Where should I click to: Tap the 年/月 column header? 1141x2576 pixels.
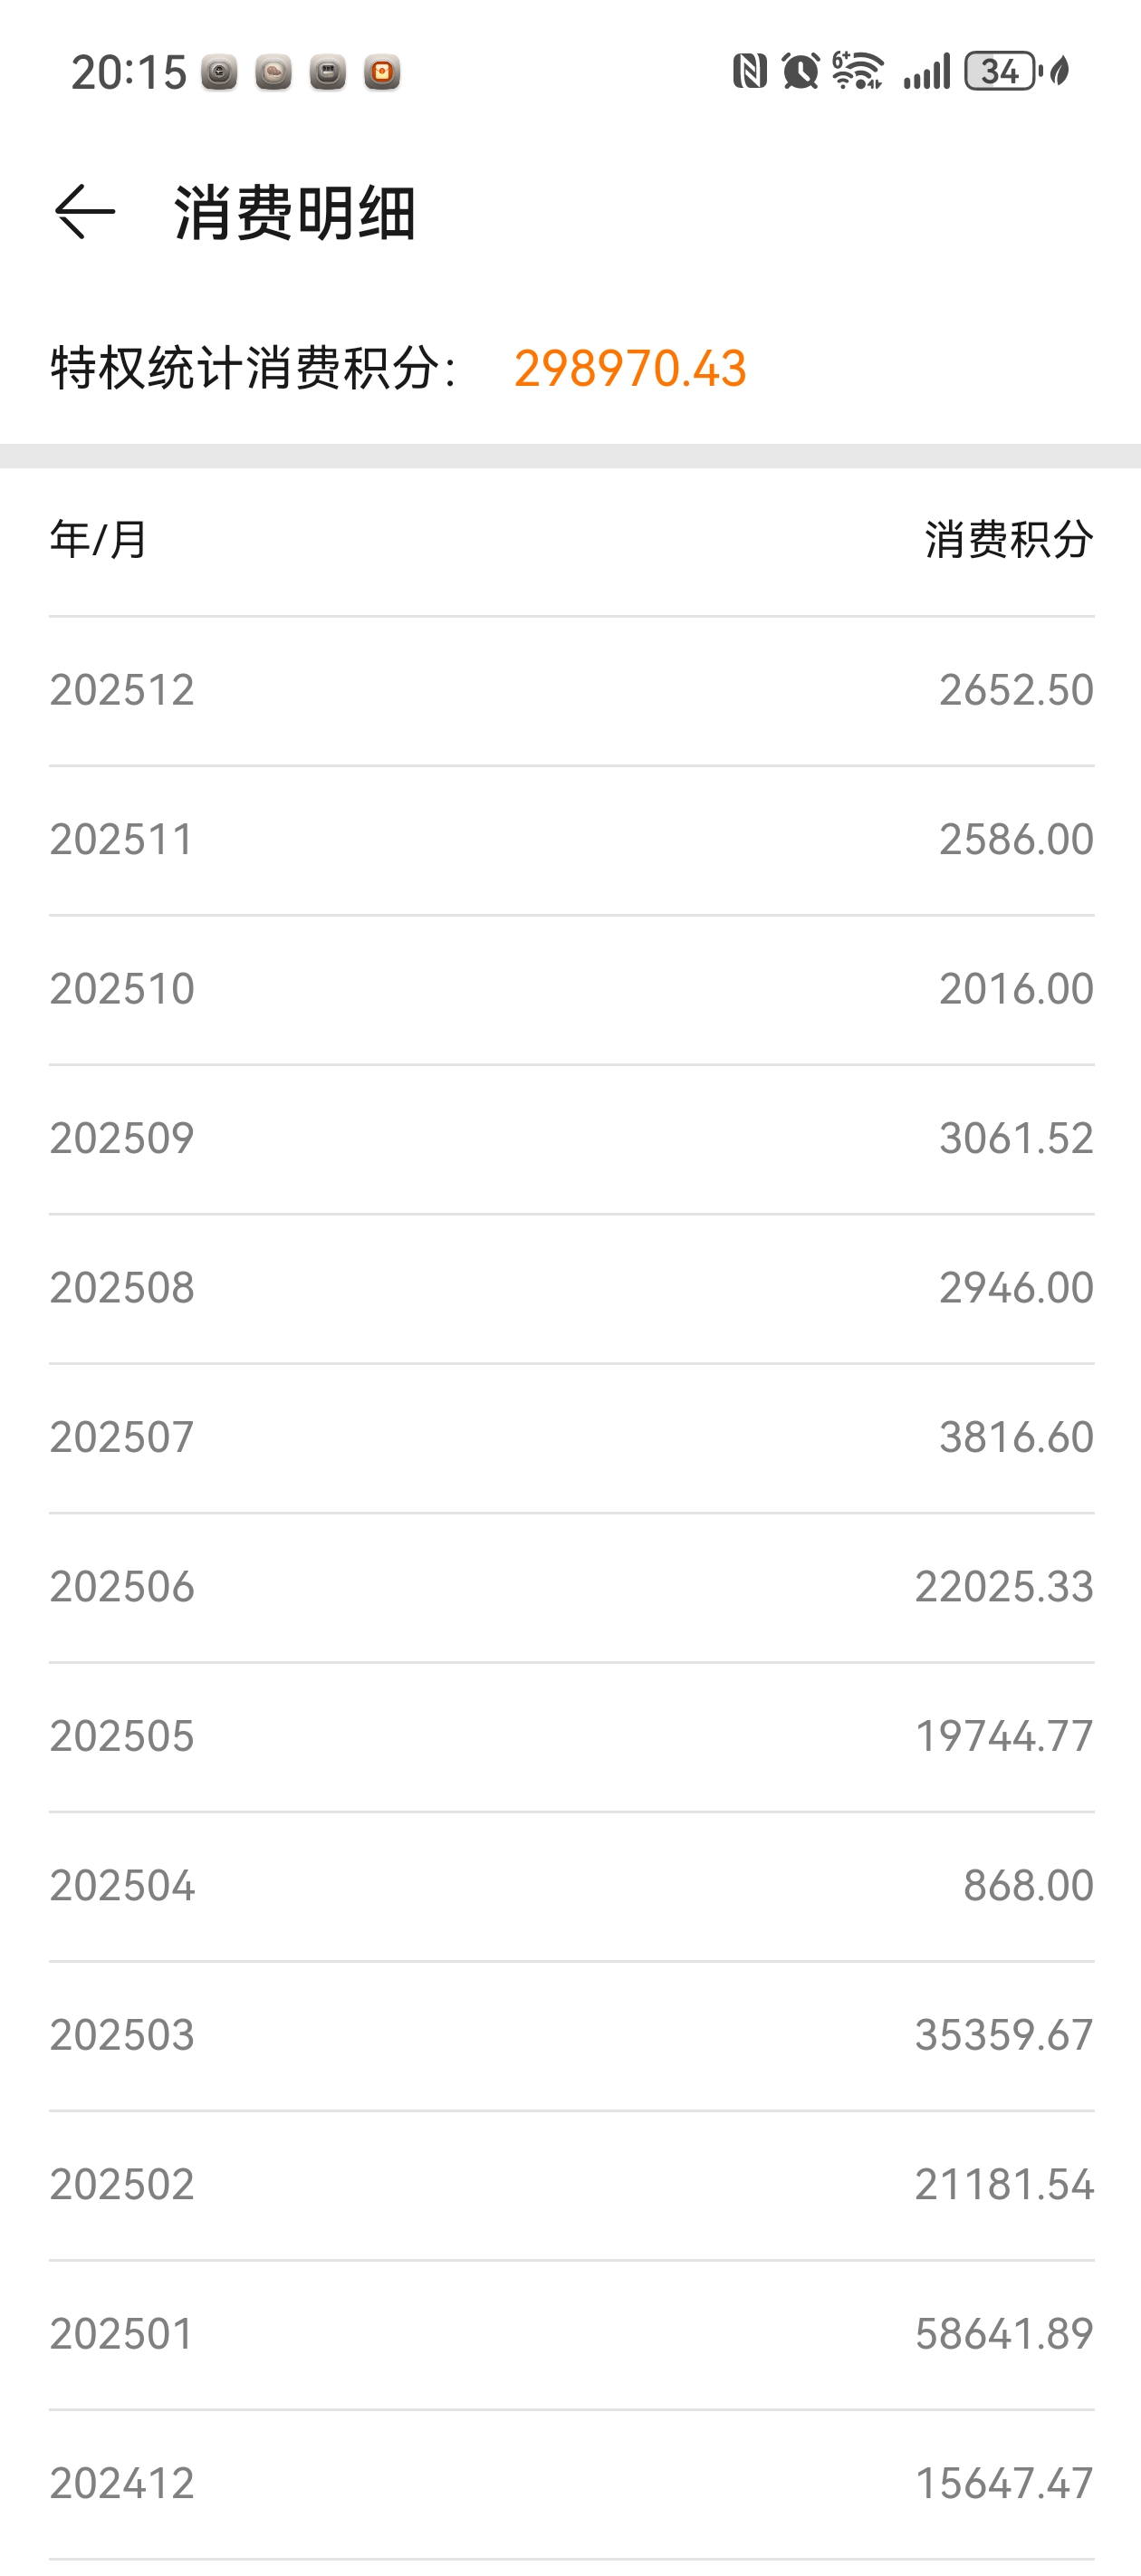click(x=99, y=540)
